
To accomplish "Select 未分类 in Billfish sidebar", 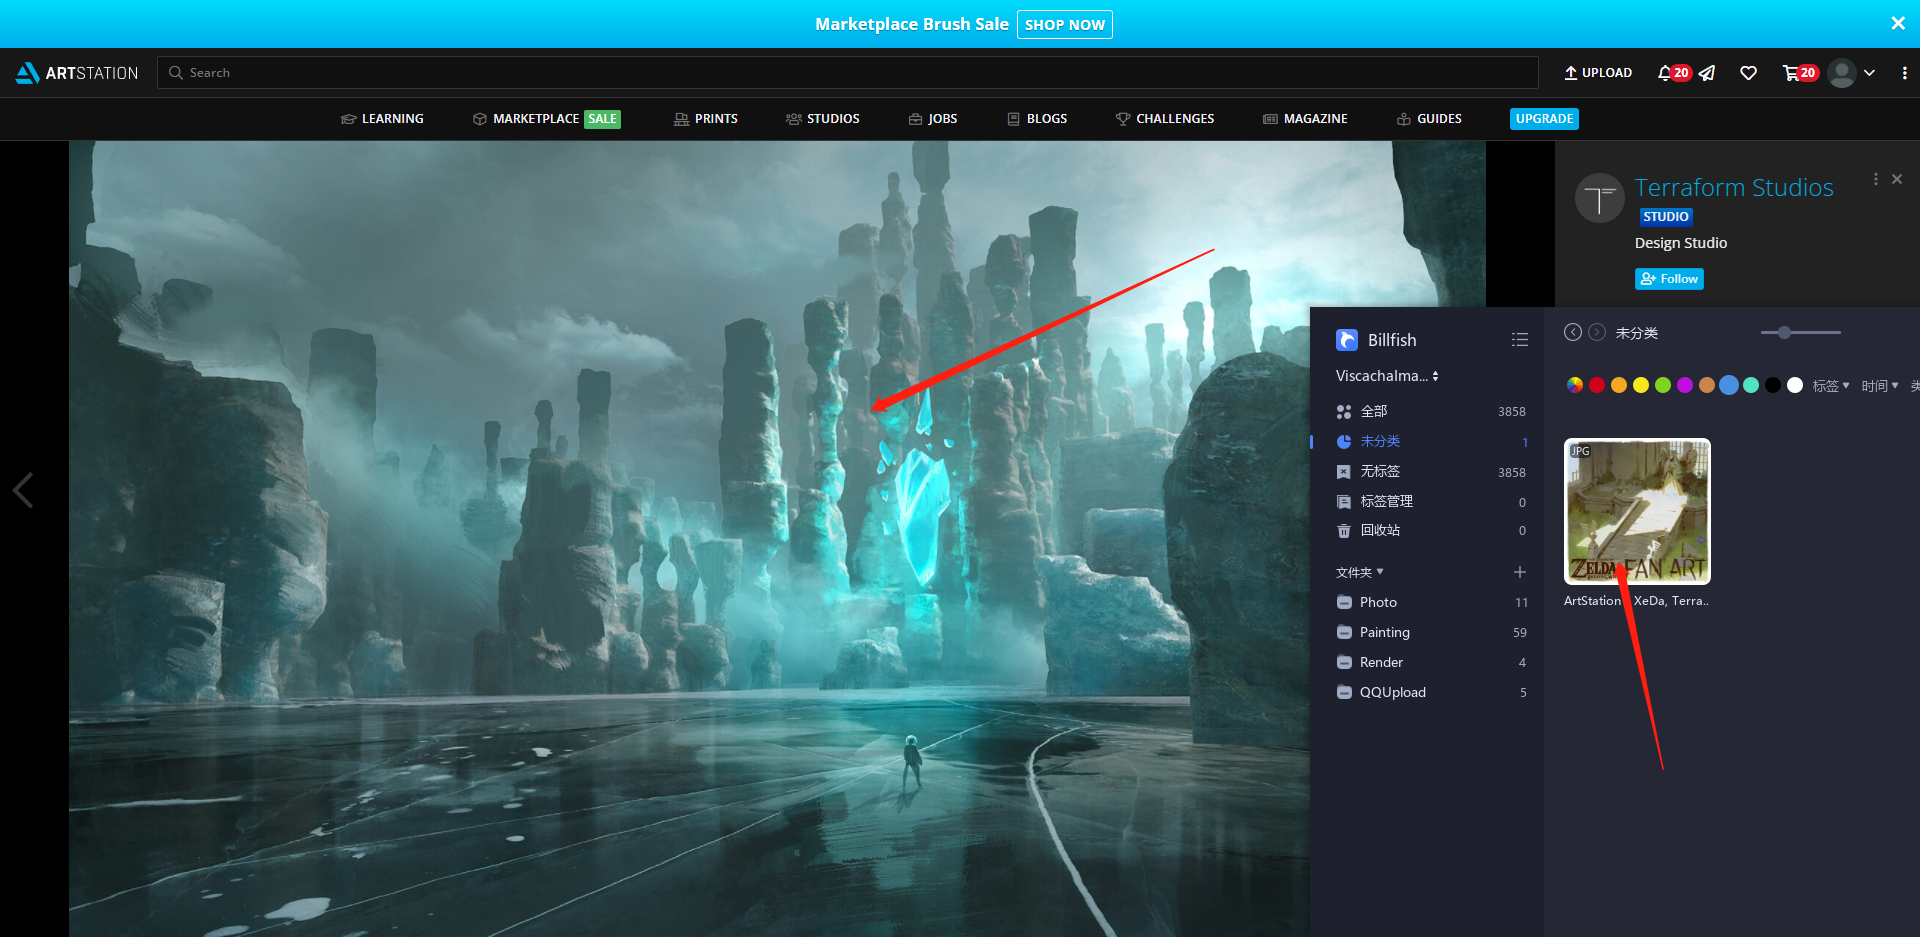I will (1431, 441).
